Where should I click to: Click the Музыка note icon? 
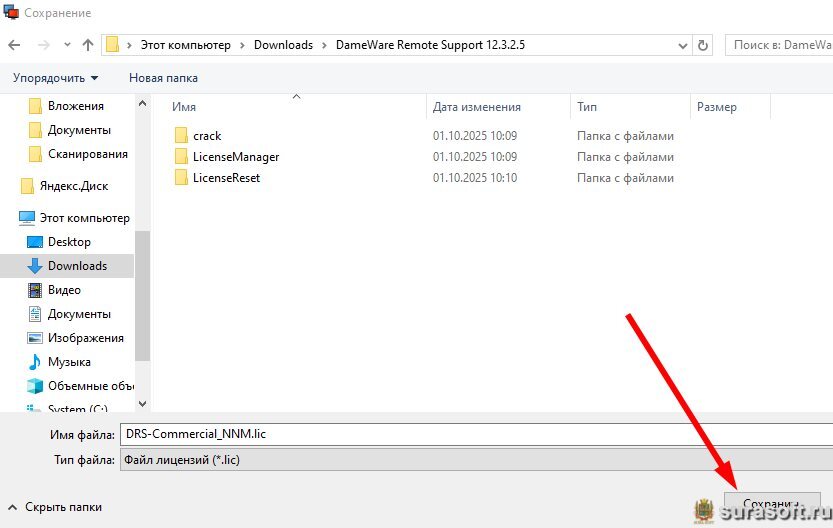coord(35,362)
